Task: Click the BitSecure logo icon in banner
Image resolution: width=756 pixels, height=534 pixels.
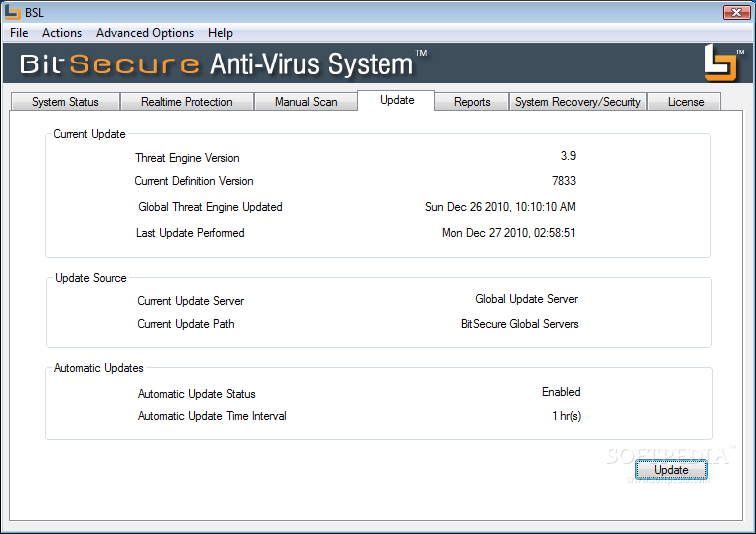Action: pyautogui.click(x=720, y=63)
